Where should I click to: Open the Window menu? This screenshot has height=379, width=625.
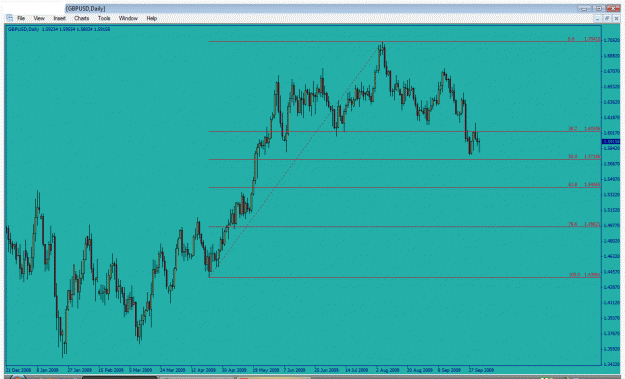[x=128, y=18]
